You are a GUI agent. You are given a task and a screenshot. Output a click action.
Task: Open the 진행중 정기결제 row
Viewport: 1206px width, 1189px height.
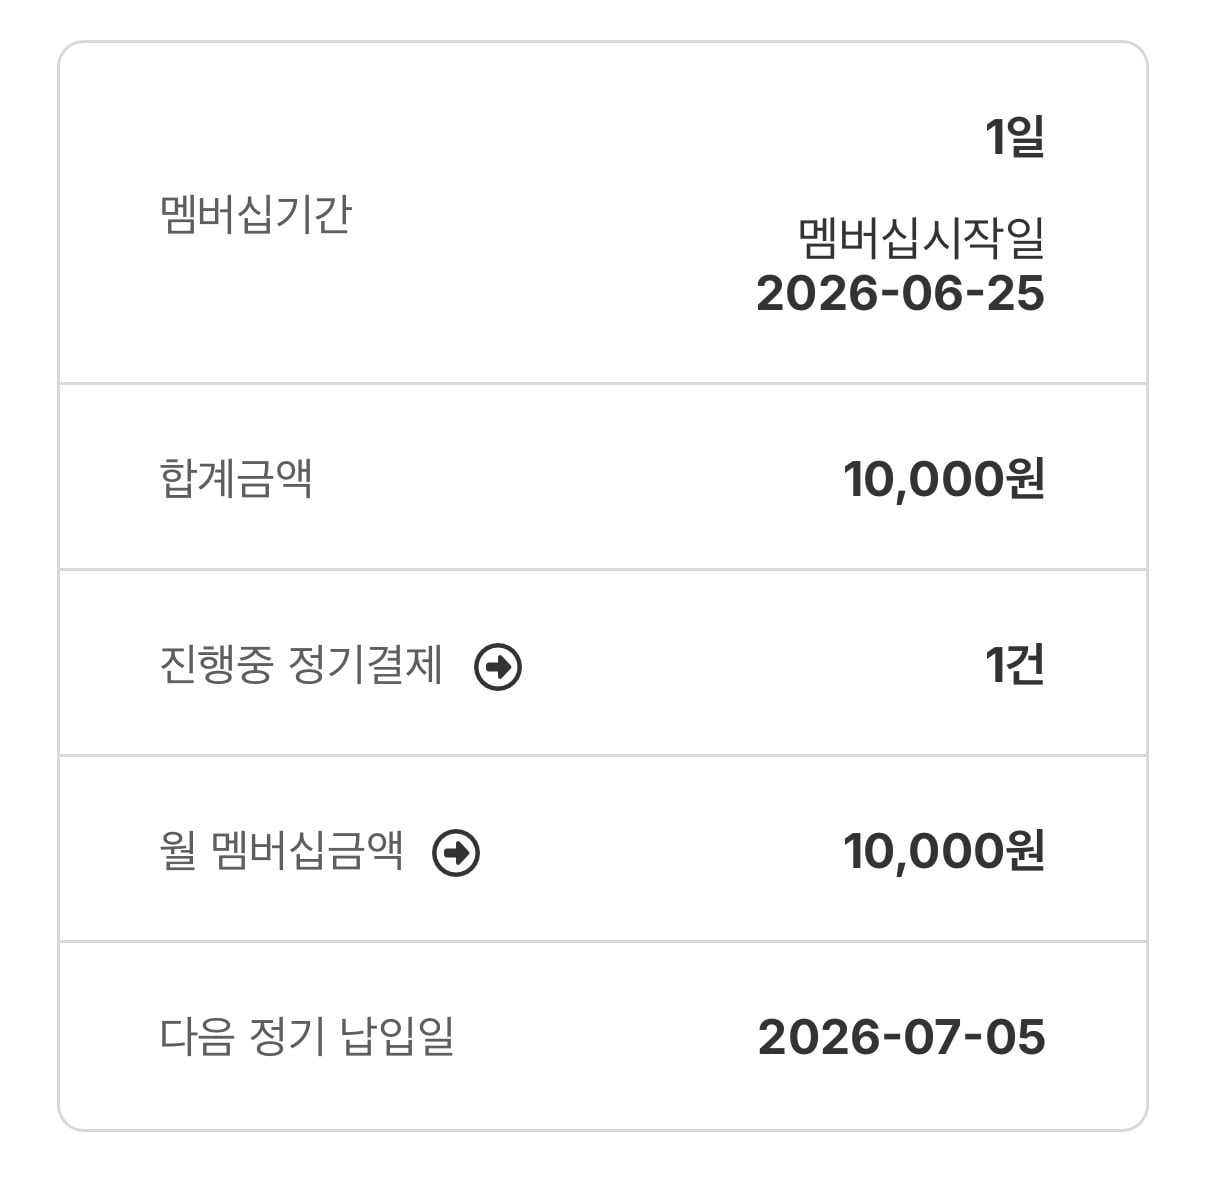pos(603,663)
